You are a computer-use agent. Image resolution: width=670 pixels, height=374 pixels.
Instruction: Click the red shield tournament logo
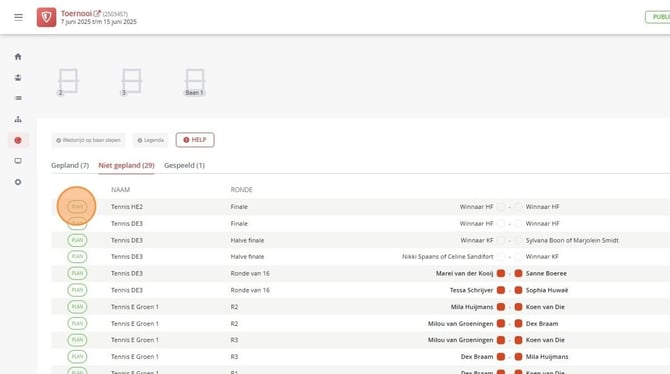[x=46, y=17]
